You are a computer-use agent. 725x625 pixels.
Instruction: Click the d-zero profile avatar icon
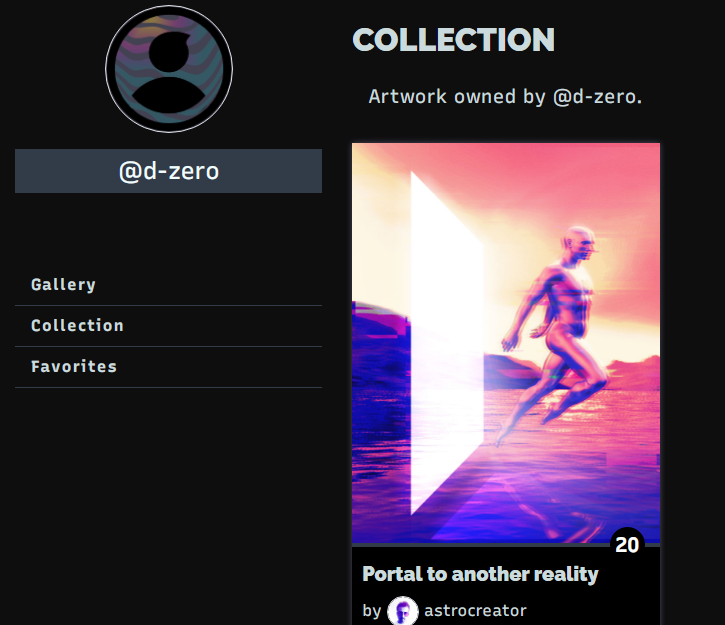click(x=169, y=69)
